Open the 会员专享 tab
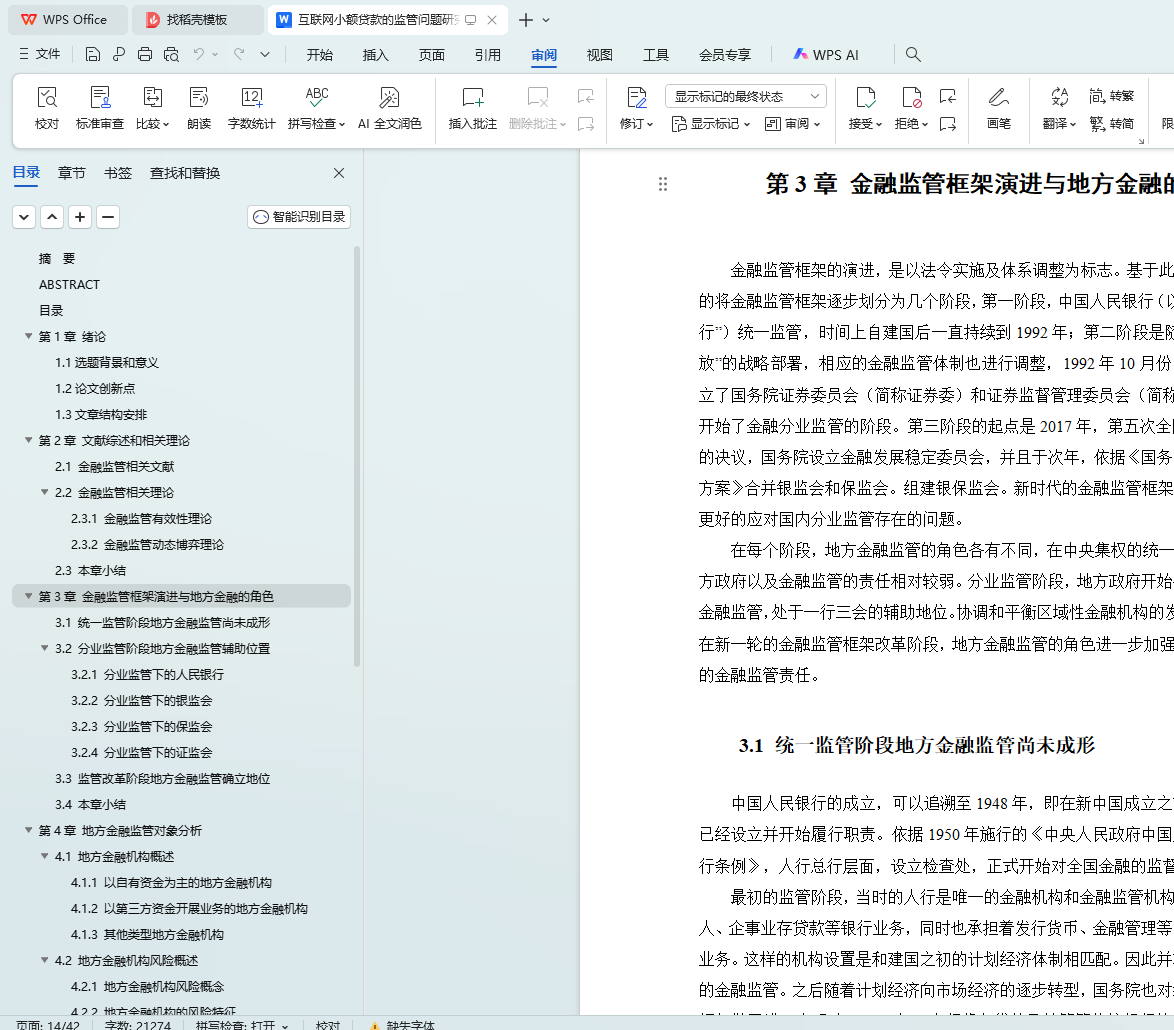Screen dimensions: 1174x1030 pos(725,55)
